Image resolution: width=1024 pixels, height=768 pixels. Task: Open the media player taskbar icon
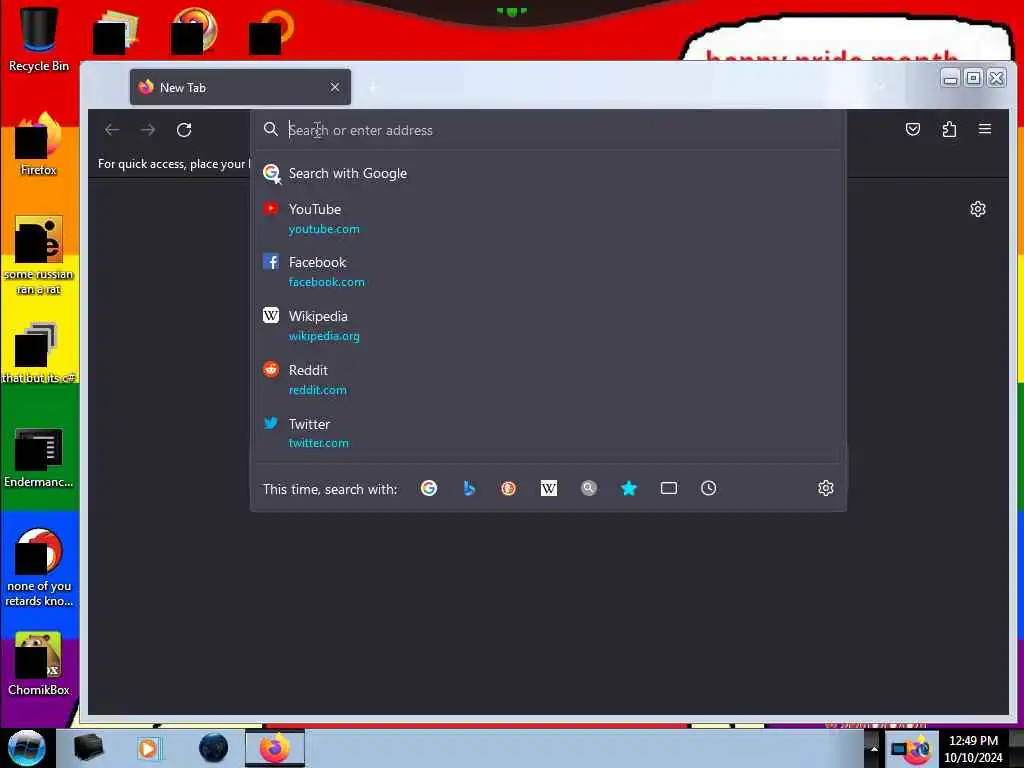149,748
